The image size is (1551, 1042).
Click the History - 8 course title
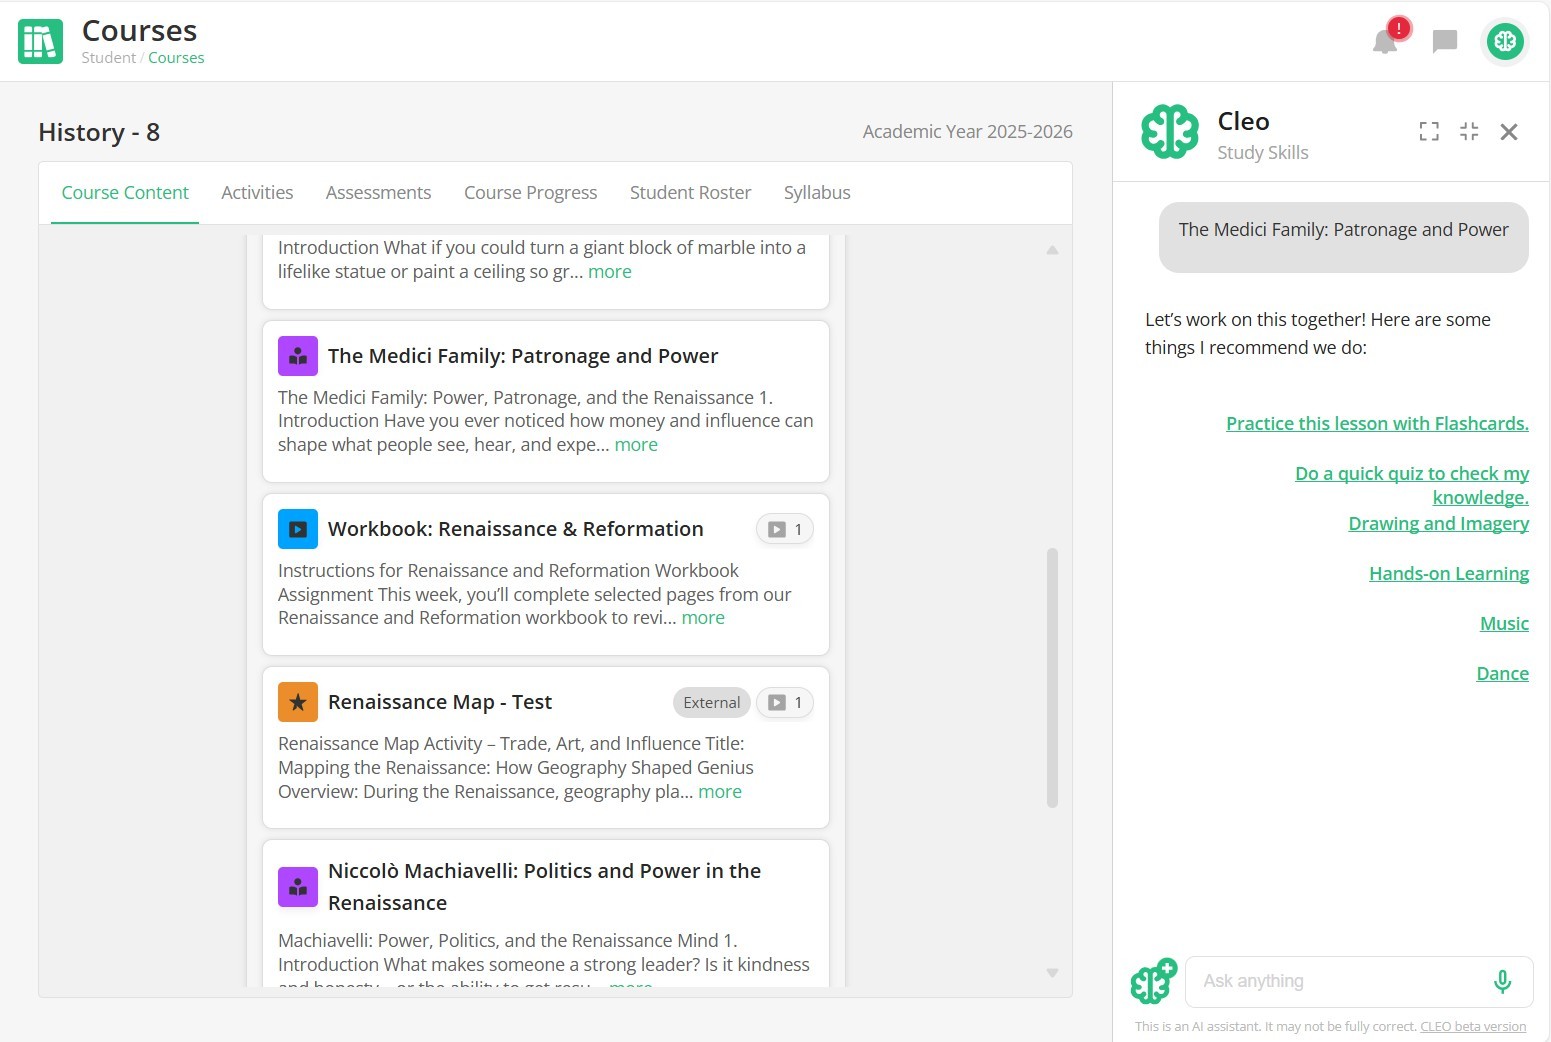pyautogui.click(x=99, y=132)
